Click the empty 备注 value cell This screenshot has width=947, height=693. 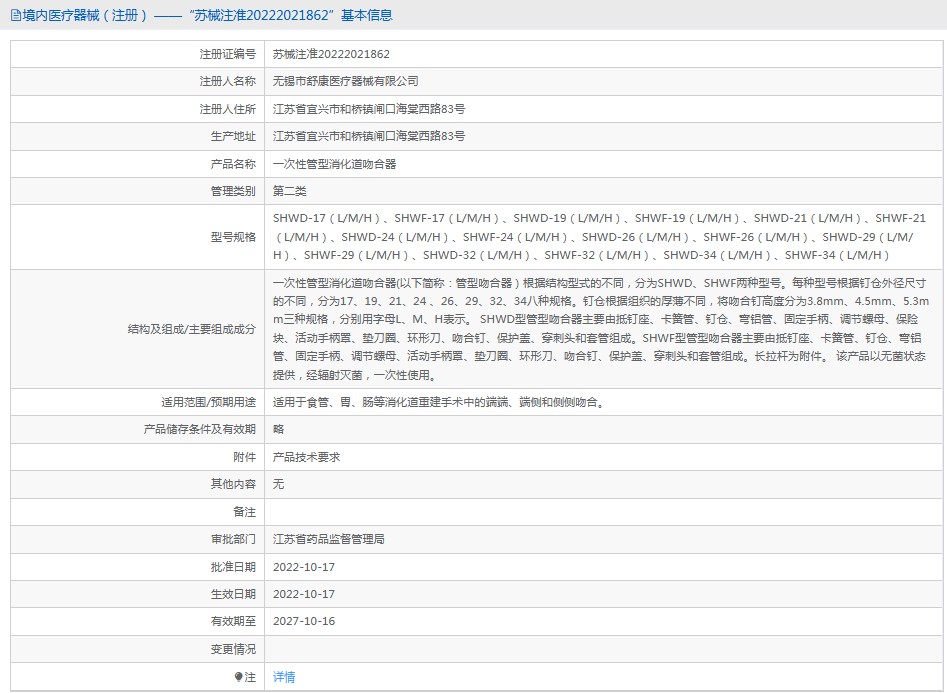click(x=600, y=512)
